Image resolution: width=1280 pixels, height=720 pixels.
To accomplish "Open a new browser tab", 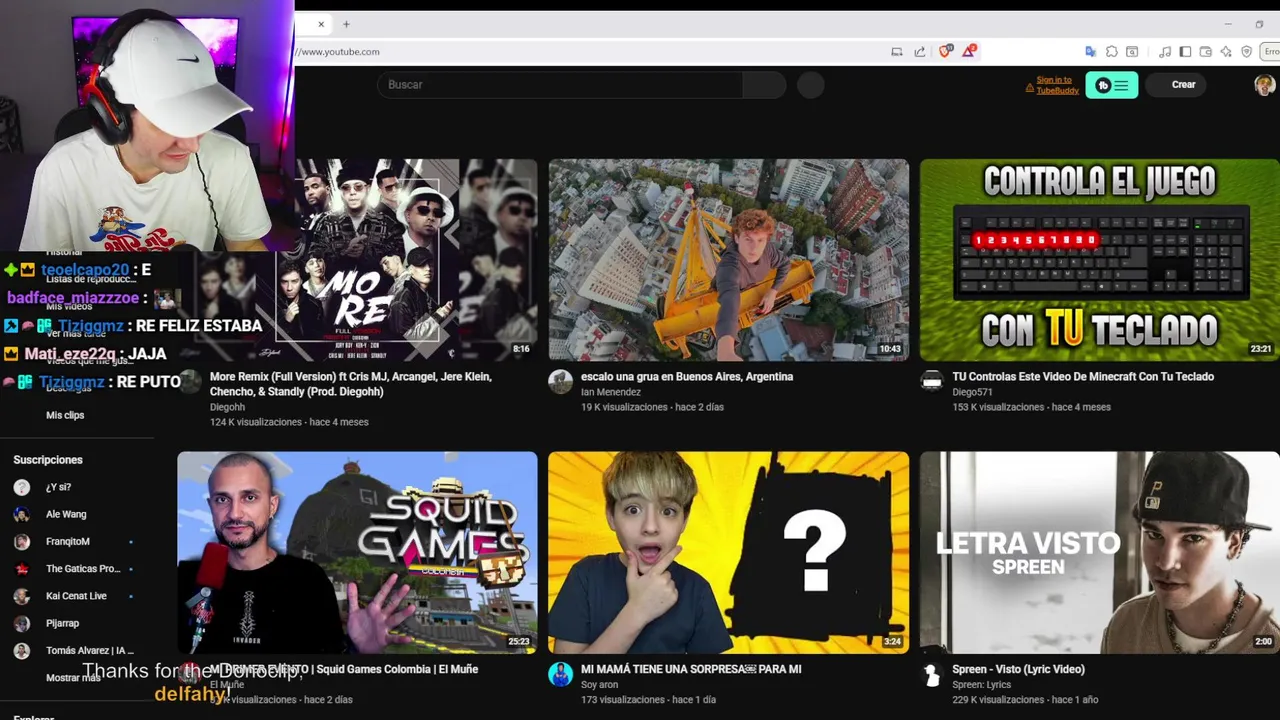I will 346,24.
